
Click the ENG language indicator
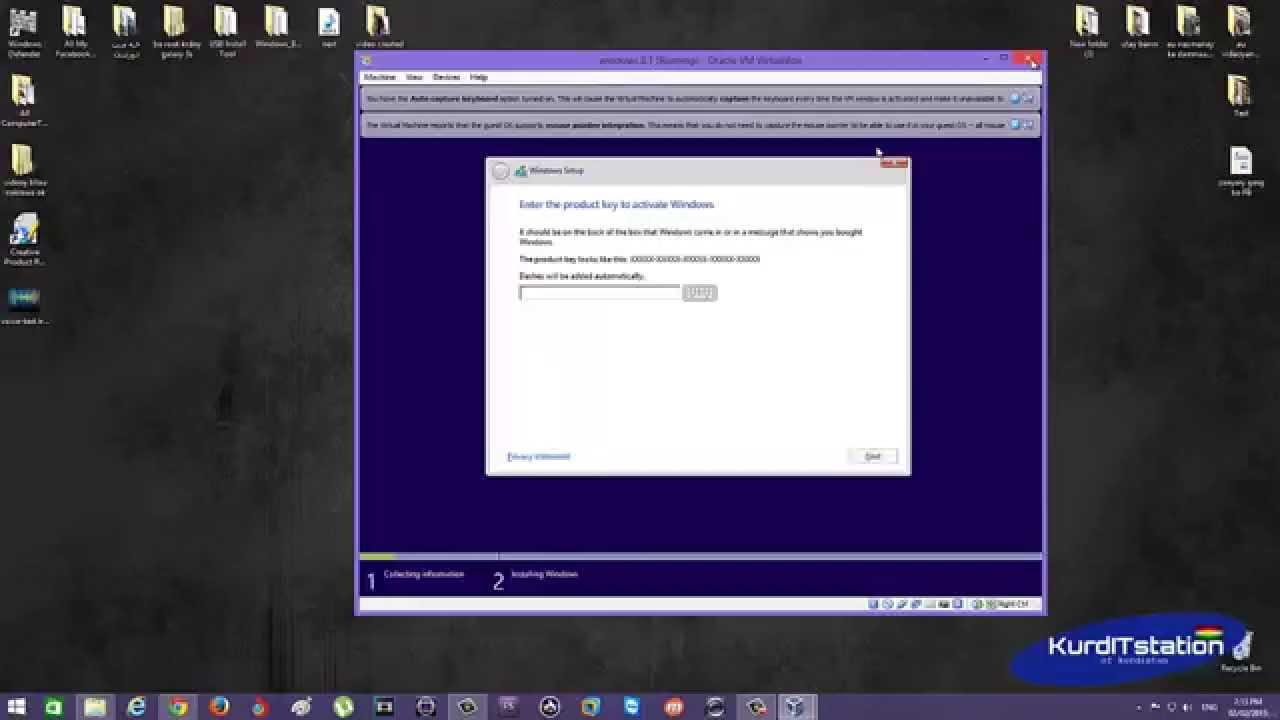[1209, 708]
